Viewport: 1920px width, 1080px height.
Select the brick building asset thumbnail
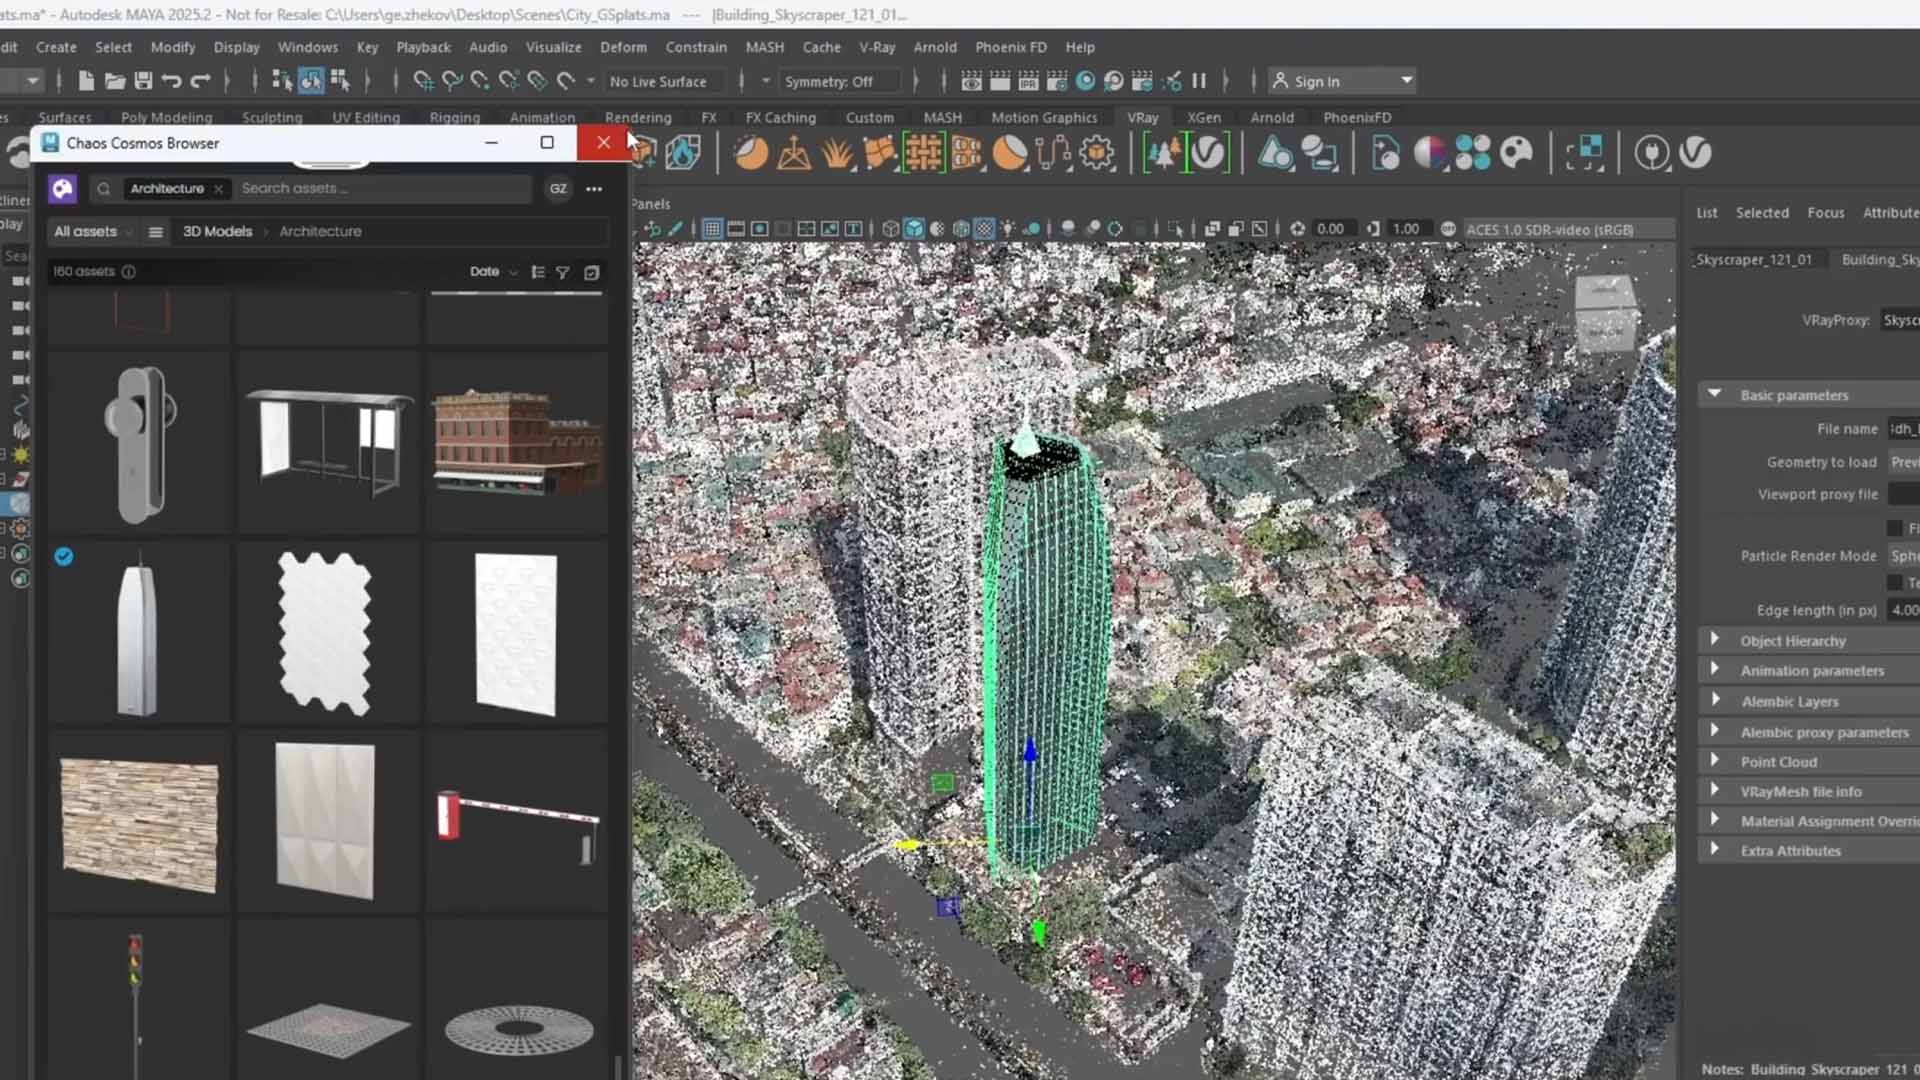[517, 441]
